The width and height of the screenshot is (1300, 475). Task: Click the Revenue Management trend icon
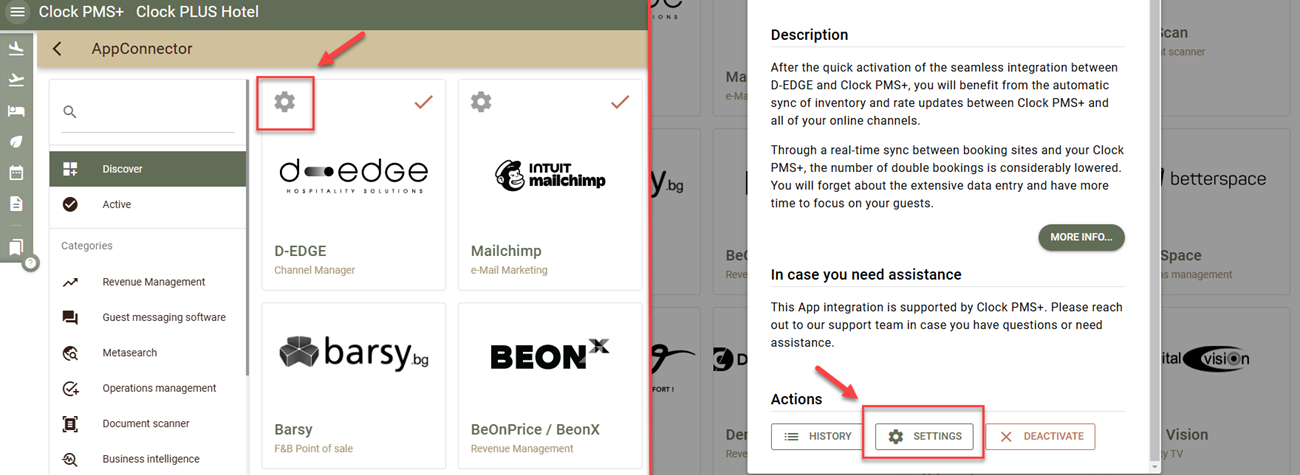(70, 282)
